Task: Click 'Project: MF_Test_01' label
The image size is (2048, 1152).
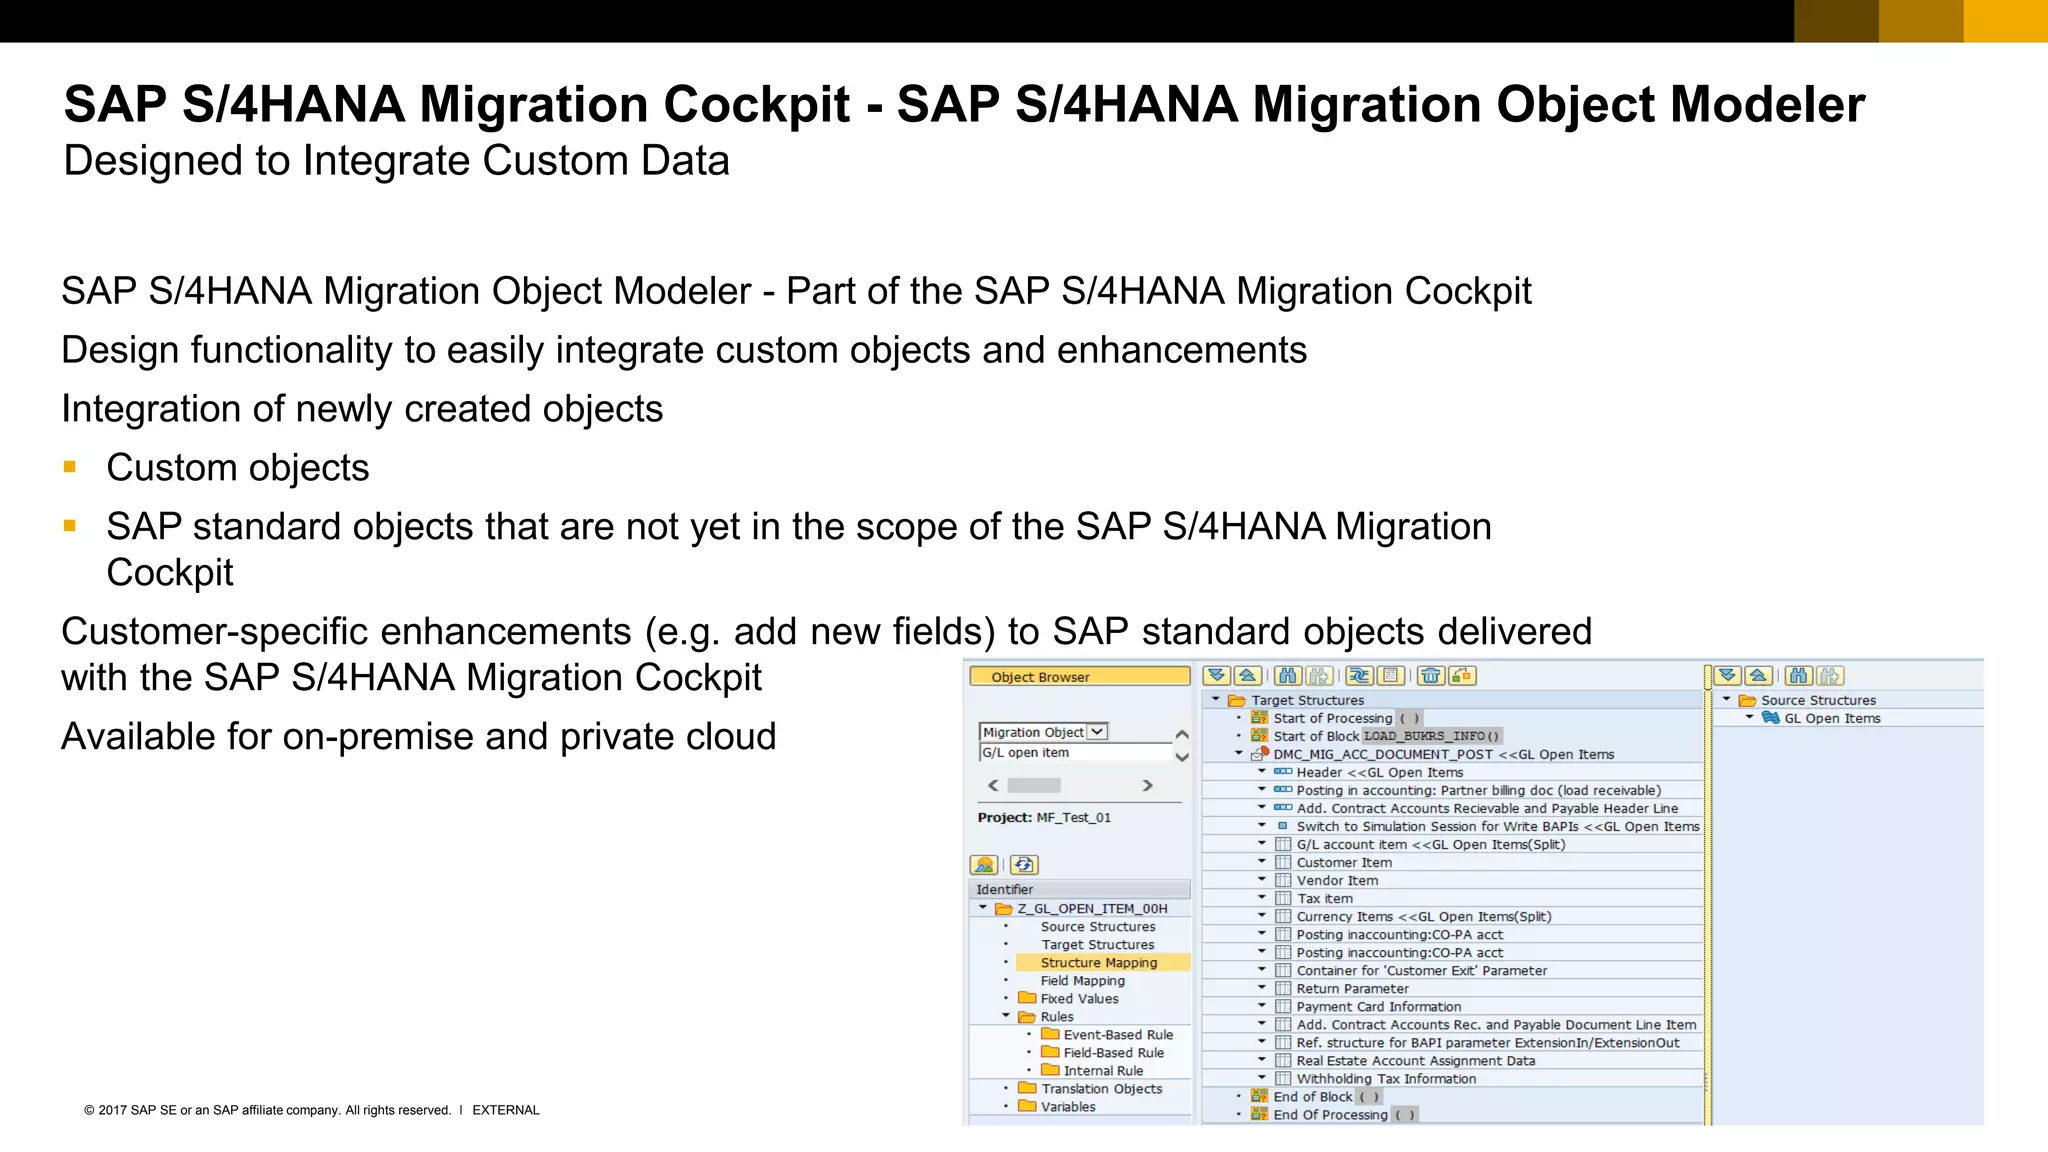Action: pyautogui.click(x=1044, y=817)
